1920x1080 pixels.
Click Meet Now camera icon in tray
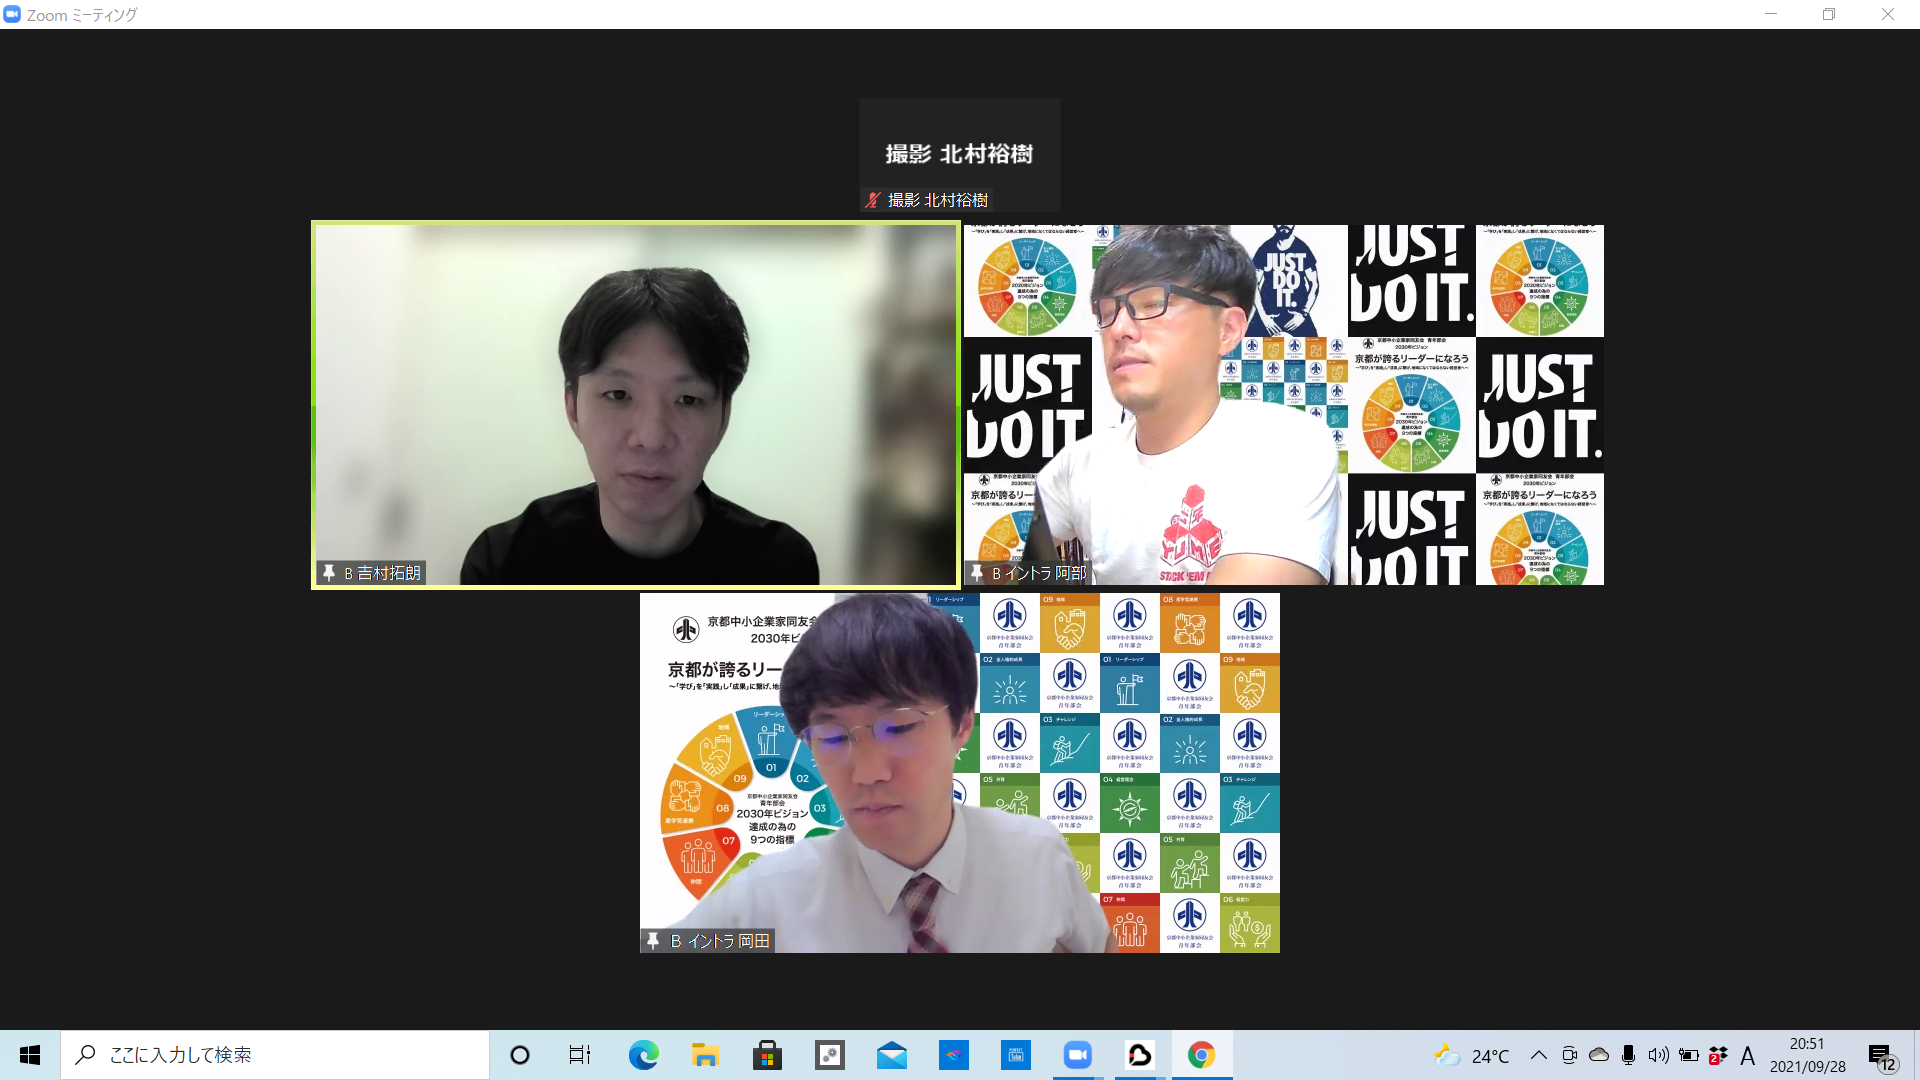1569,1055
